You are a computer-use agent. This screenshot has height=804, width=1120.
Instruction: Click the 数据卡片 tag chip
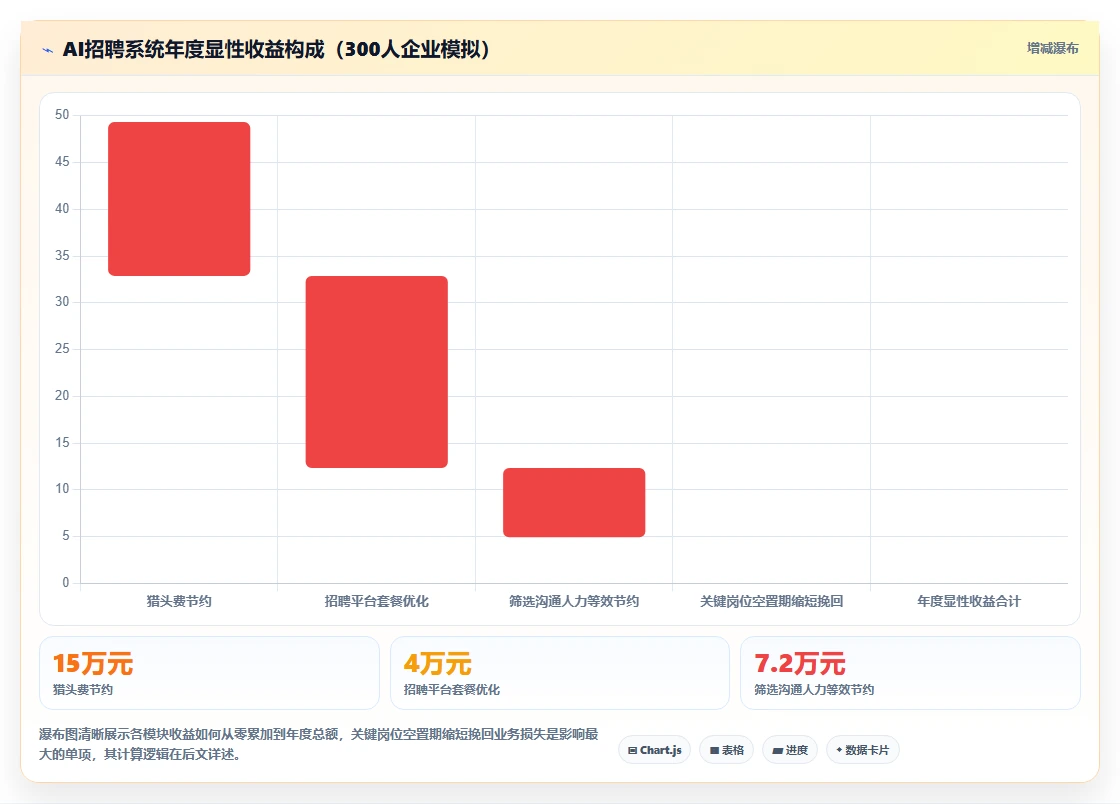(863, 750)
